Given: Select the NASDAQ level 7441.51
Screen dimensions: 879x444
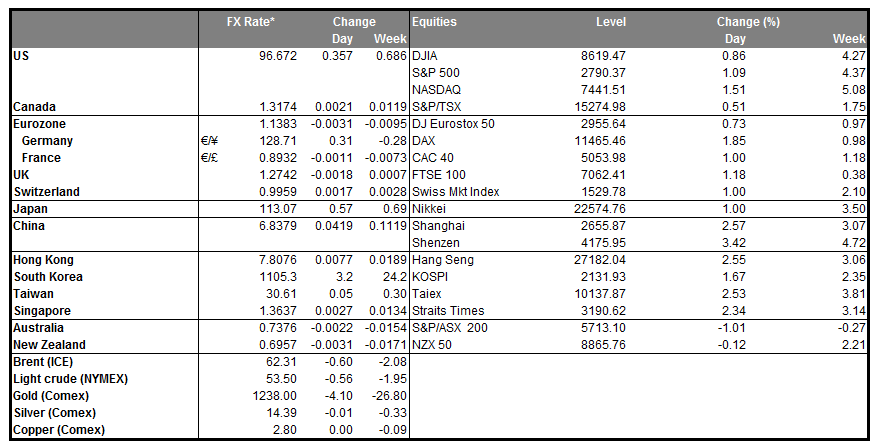Looking at the screenshot, I should coord(597,90).
